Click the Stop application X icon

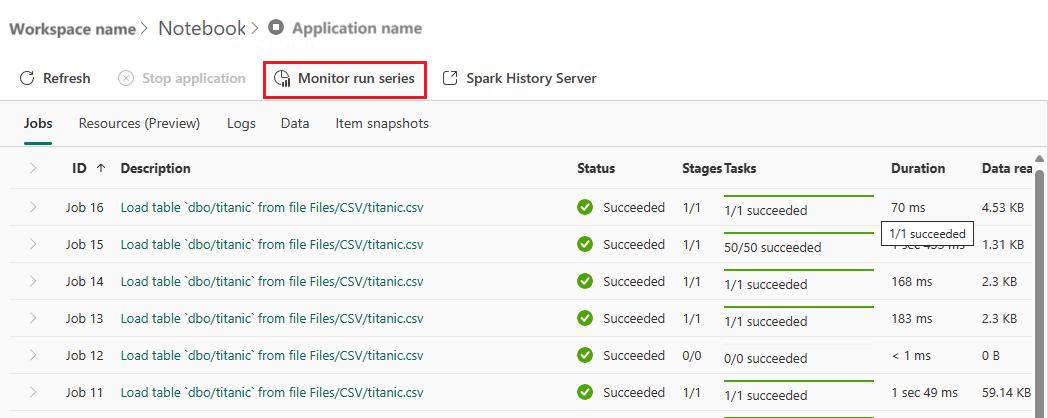pos(126,78)
